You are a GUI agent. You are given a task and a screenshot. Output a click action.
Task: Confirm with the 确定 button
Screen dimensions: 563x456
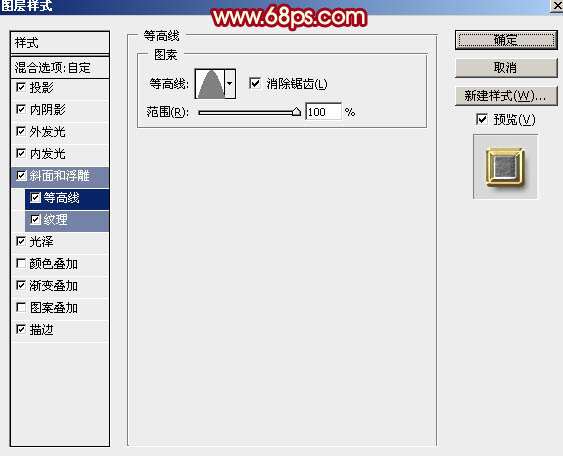coord(506,40)
